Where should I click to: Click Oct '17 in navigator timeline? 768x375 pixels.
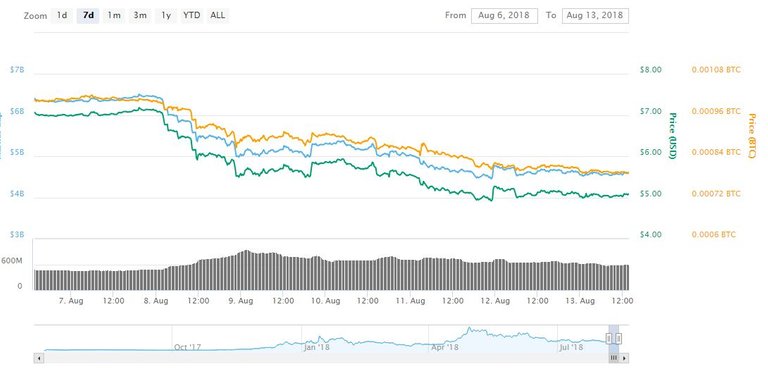pos(188,347)
